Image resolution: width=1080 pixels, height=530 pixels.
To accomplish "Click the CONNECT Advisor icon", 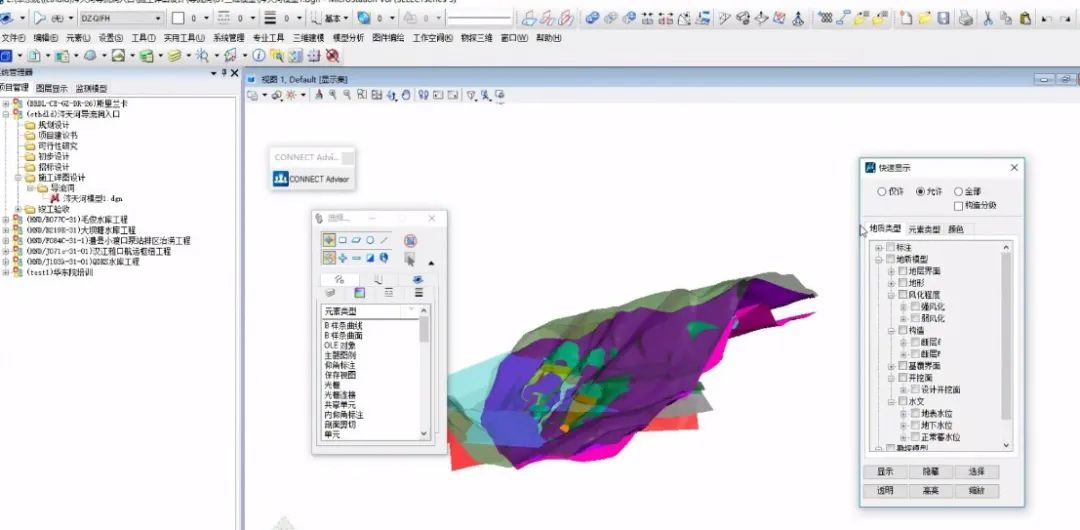I will (x=281, y=178).
